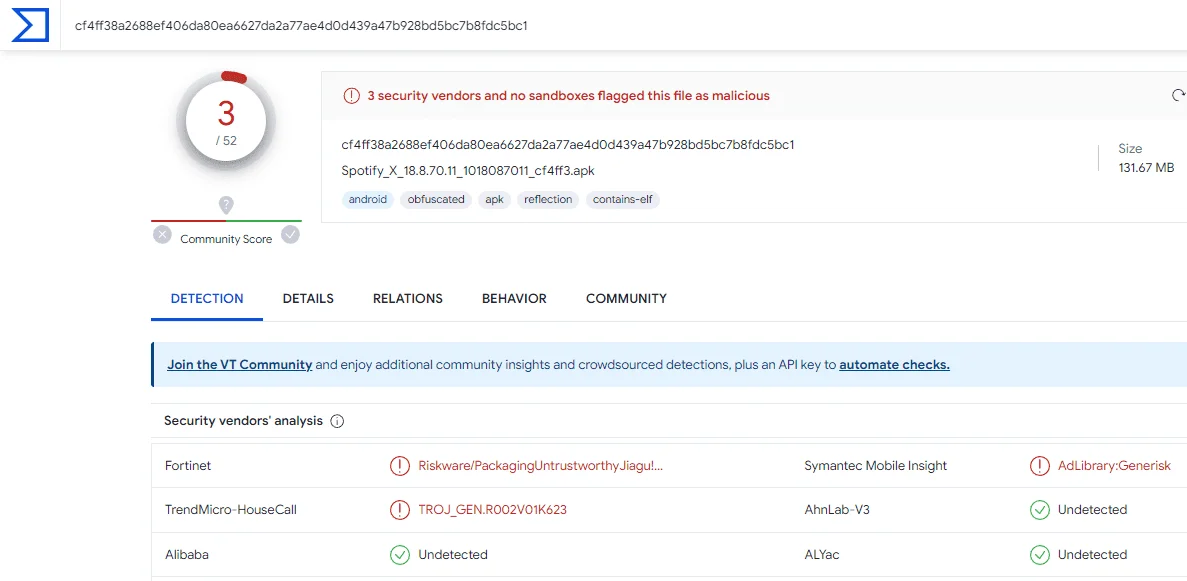This screenshot has height=581, width=1187.
Task: Click the Security vendors' analysis heading
Action: tap(243, 420)
